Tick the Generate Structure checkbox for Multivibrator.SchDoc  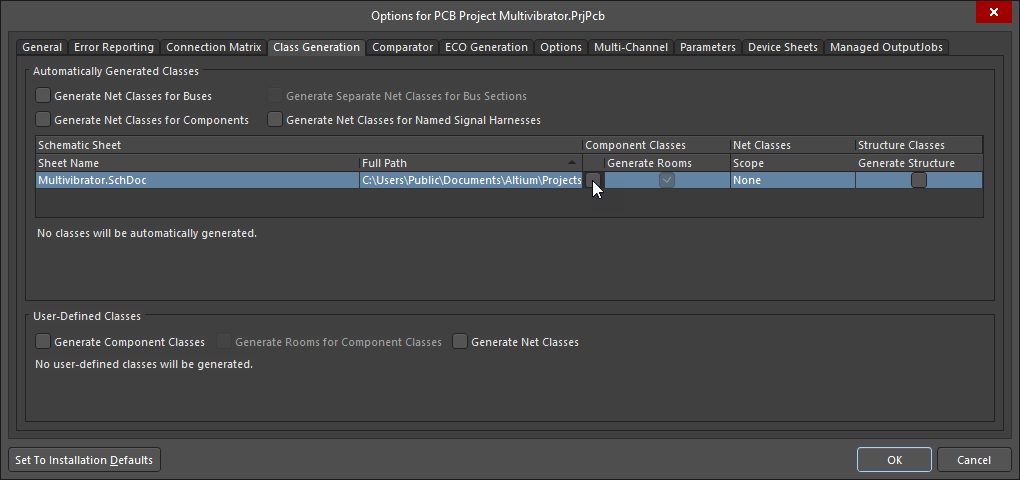click(918, 180)
